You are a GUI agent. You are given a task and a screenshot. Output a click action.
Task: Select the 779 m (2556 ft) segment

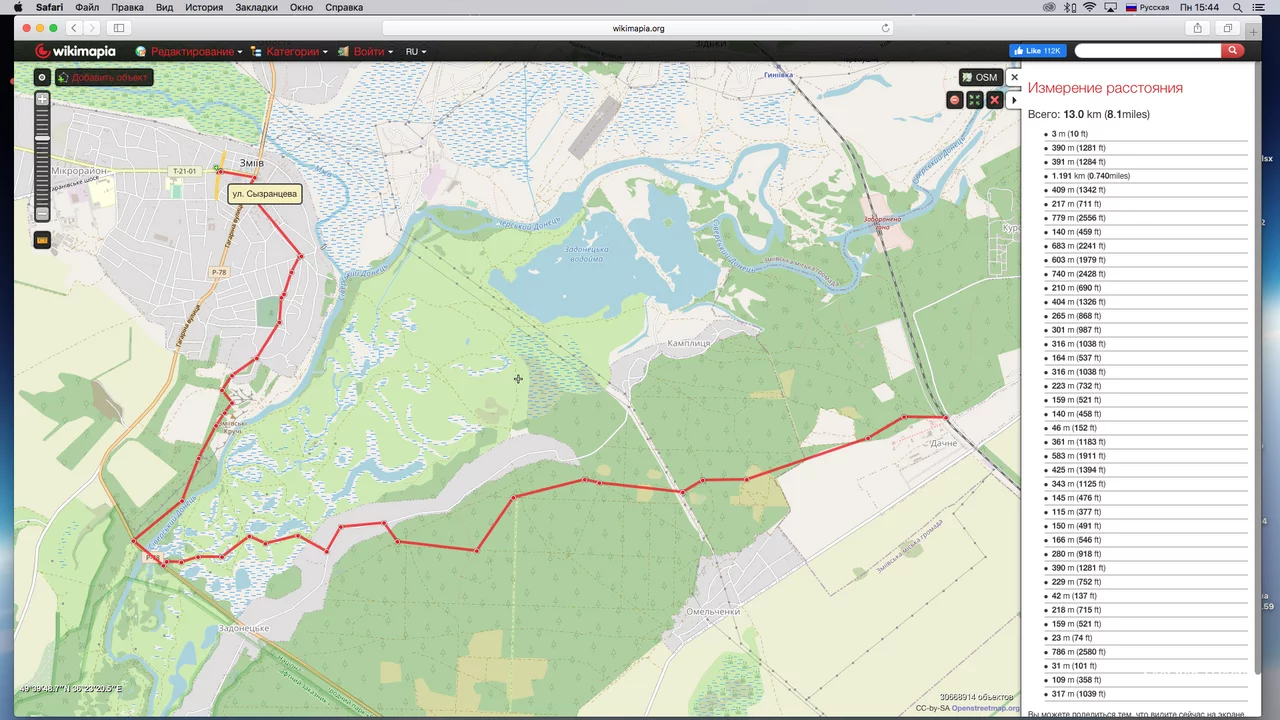click(x=1078, y=218)
